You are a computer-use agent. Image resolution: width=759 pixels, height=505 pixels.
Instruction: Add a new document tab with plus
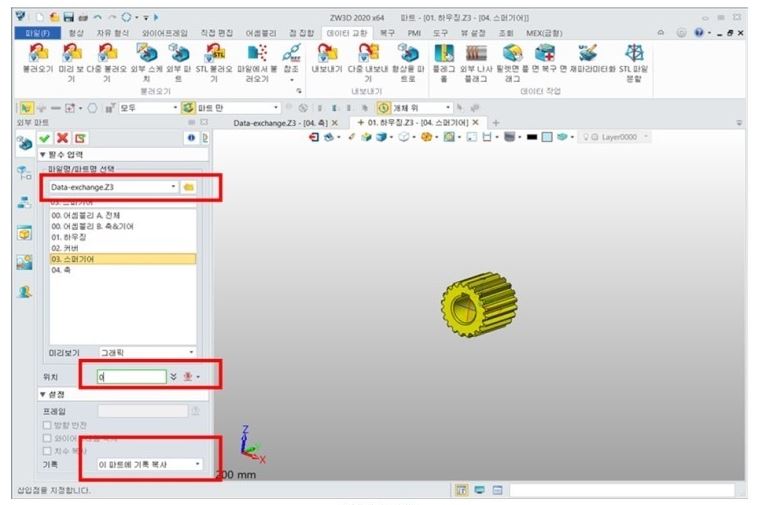[496, 123]
